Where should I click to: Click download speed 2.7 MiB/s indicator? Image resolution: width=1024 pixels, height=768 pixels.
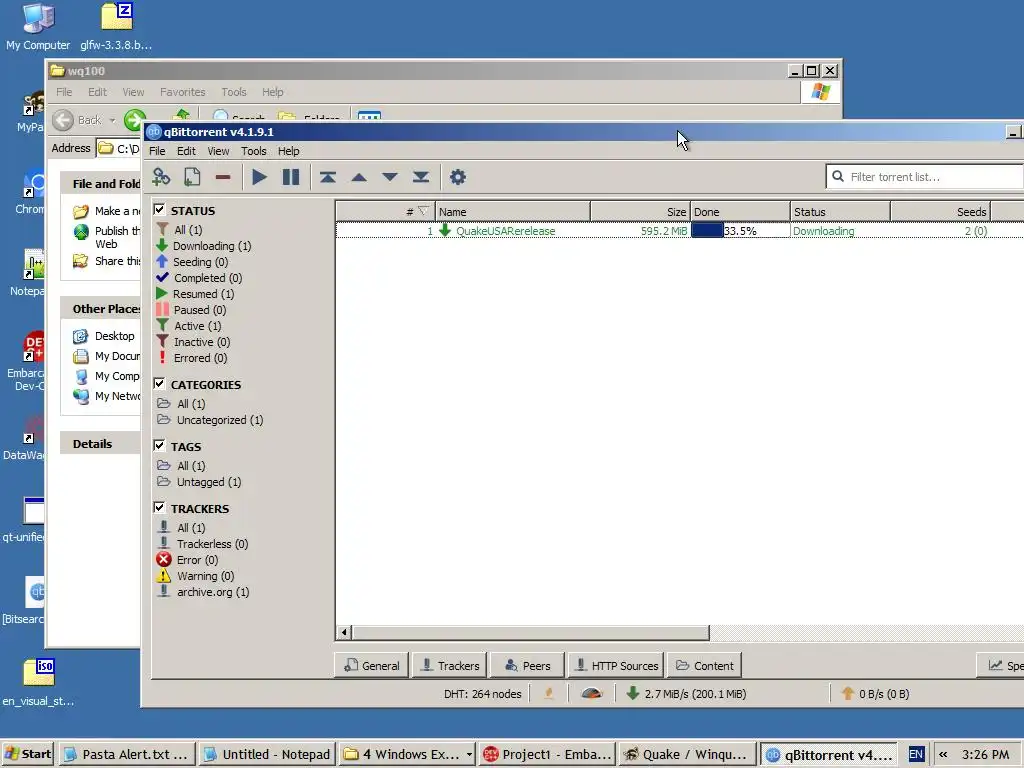686,694
